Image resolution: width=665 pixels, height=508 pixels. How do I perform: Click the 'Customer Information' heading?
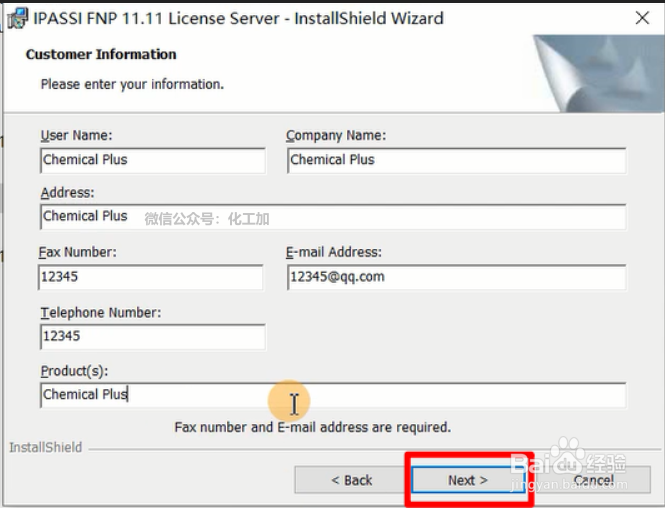pos(101,54)
